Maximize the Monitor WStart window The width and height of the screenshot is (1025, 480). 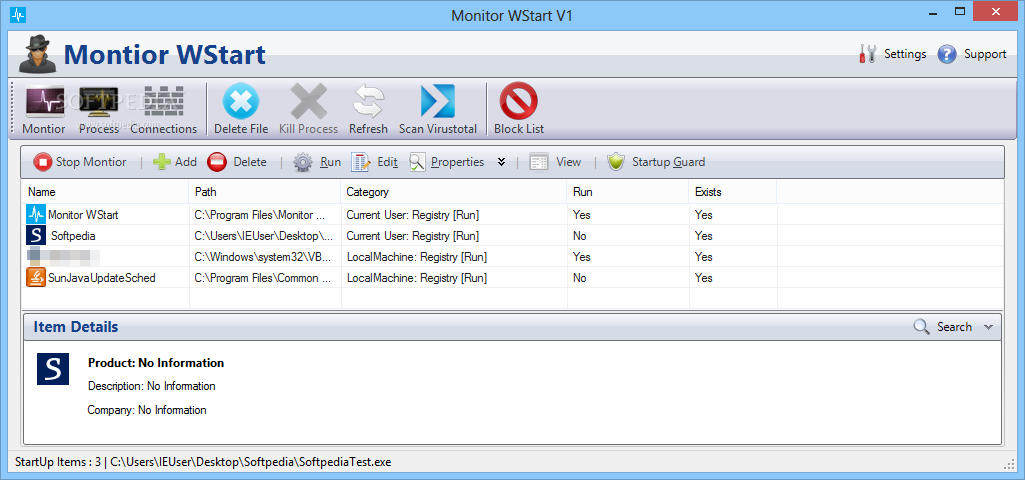click(x=960, y=11)
